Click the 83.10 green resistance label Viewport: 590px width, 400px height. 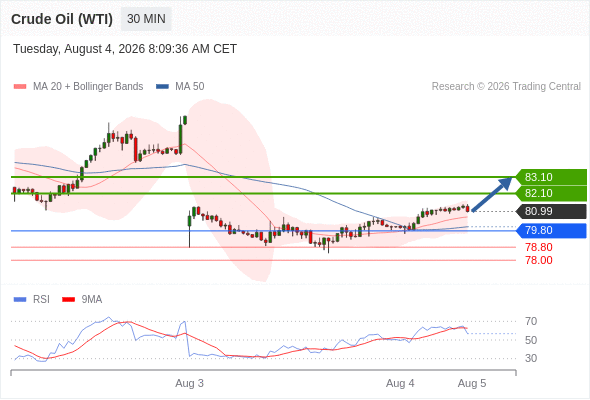click(x=551, y=177)
